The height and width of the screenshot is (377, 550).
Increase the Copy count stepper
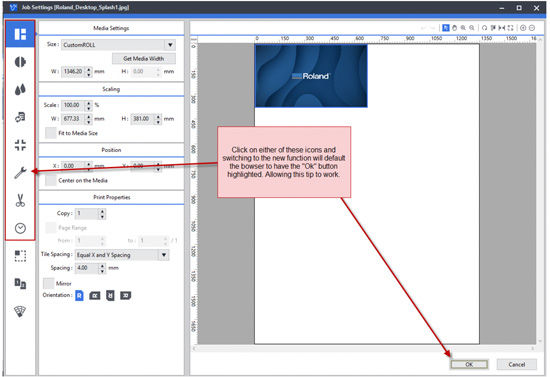102,211
